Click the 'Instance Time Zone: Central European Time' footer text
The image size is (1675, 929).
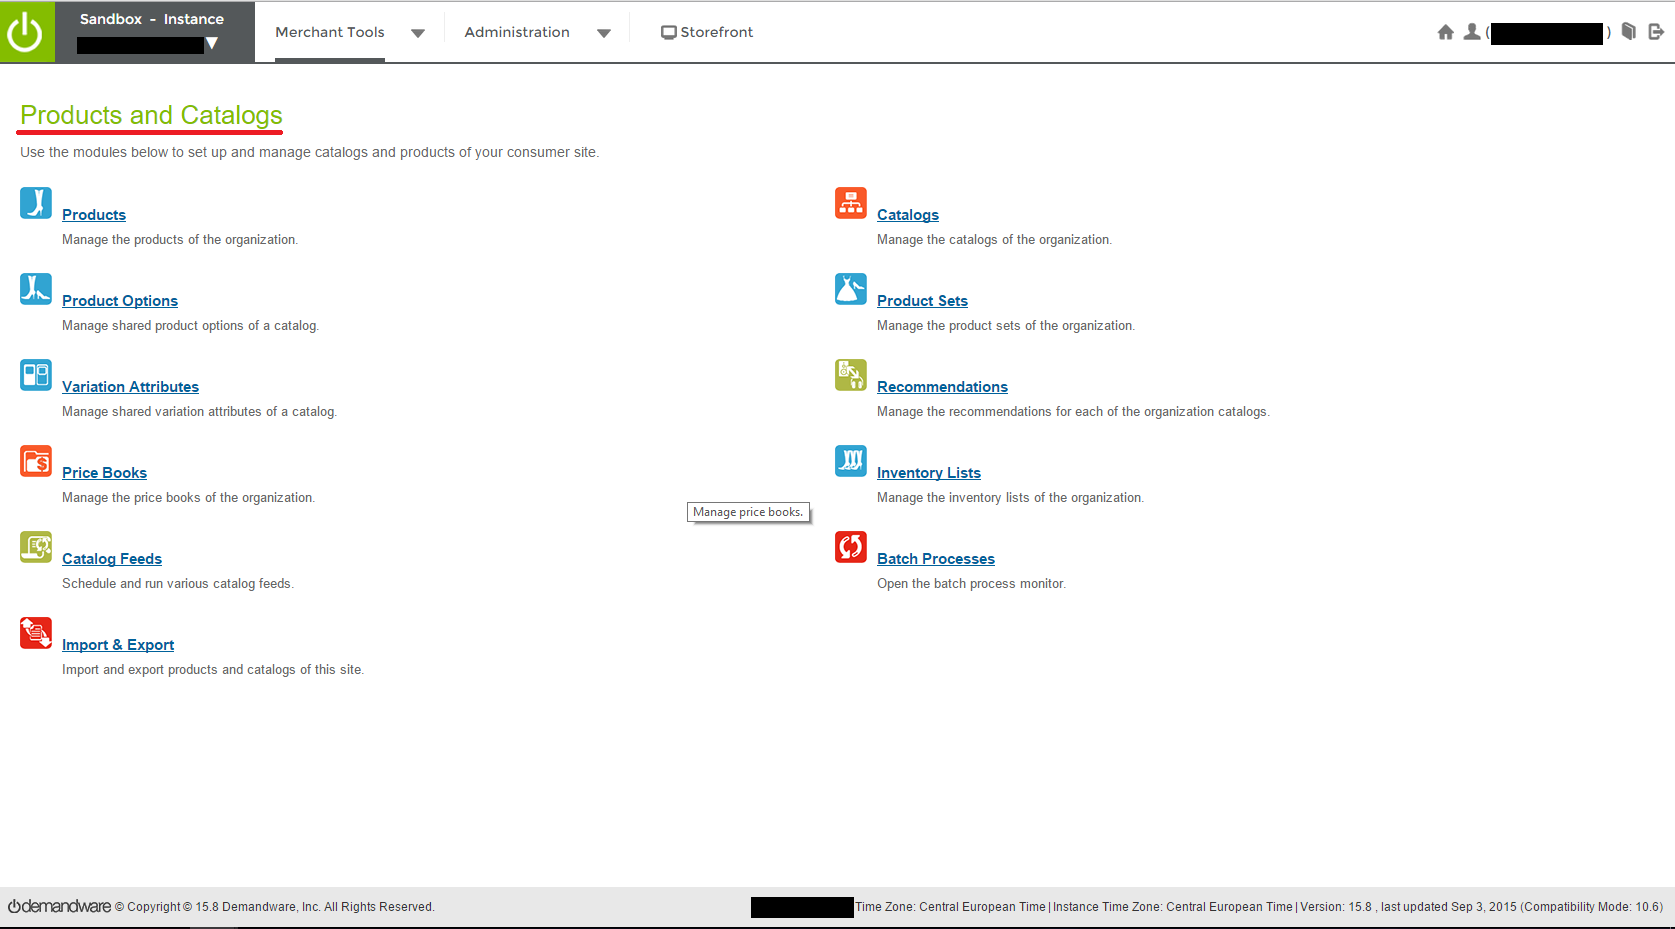point(1172,907)
